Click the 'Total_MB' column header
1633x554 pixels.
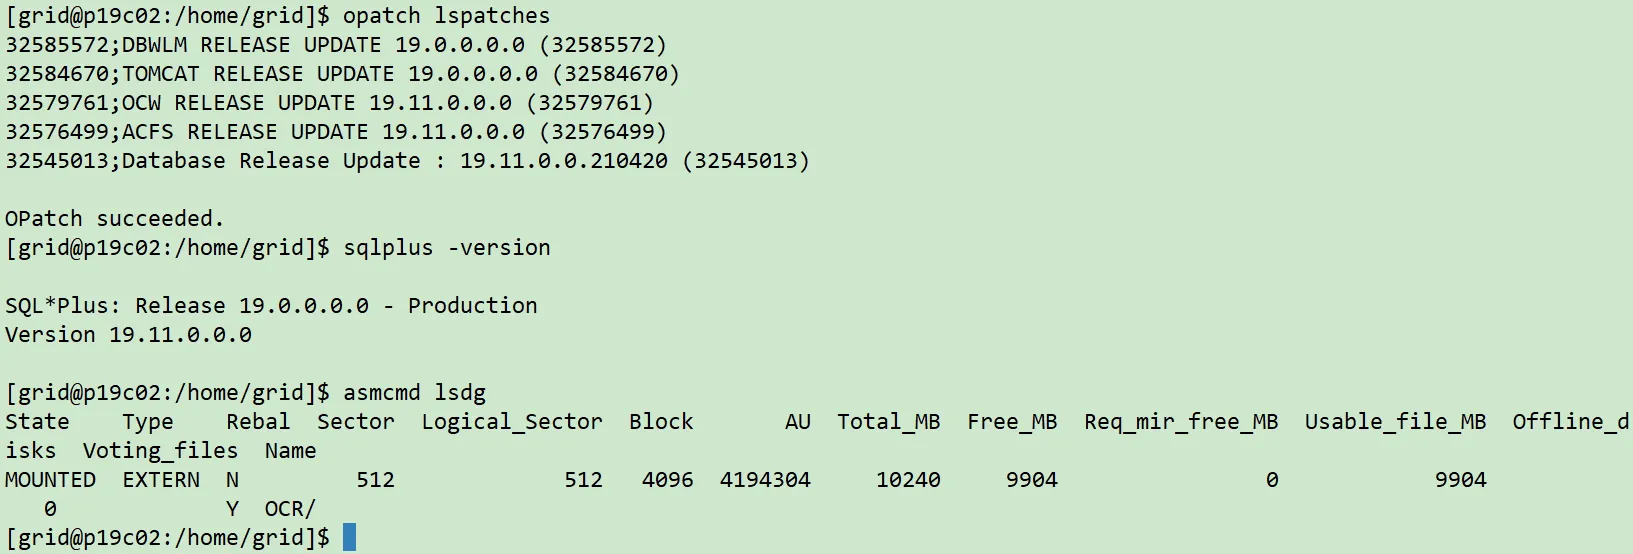point(888,422)
